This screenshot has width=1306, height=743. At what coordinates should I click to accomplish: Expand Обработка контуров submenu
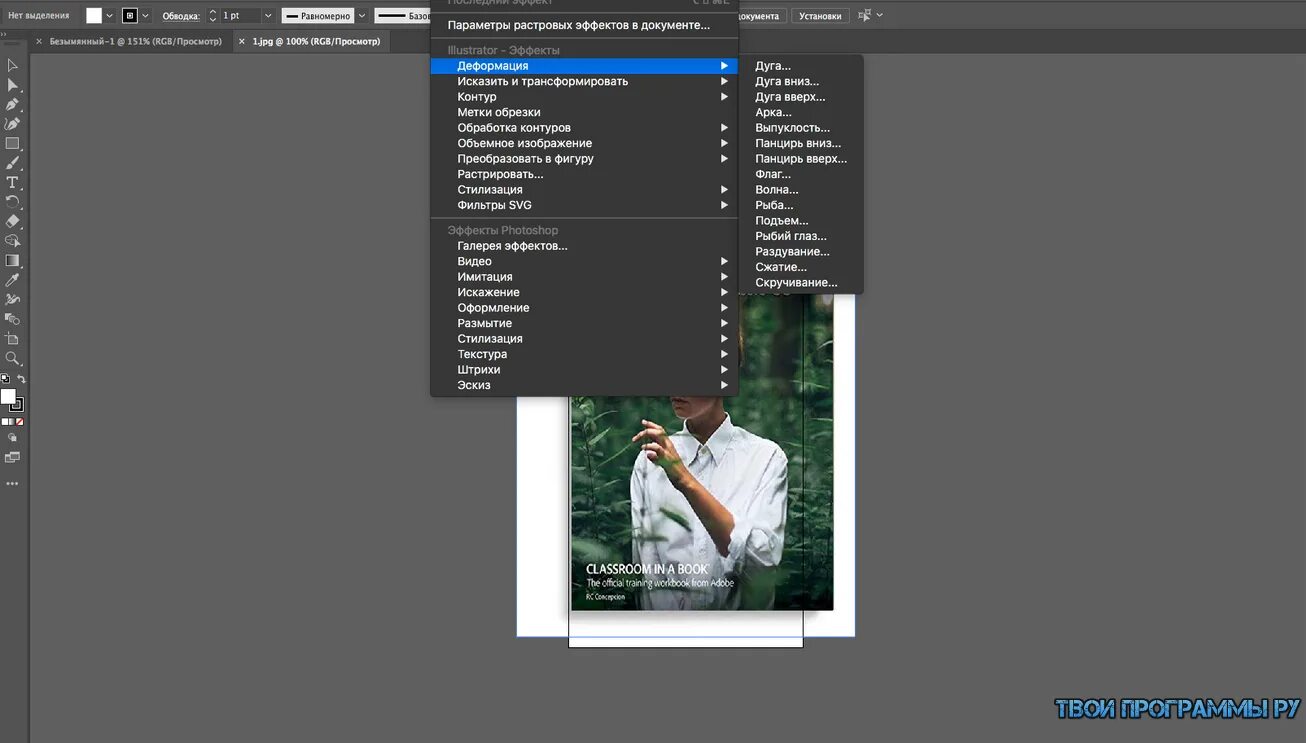click(584, 128)
